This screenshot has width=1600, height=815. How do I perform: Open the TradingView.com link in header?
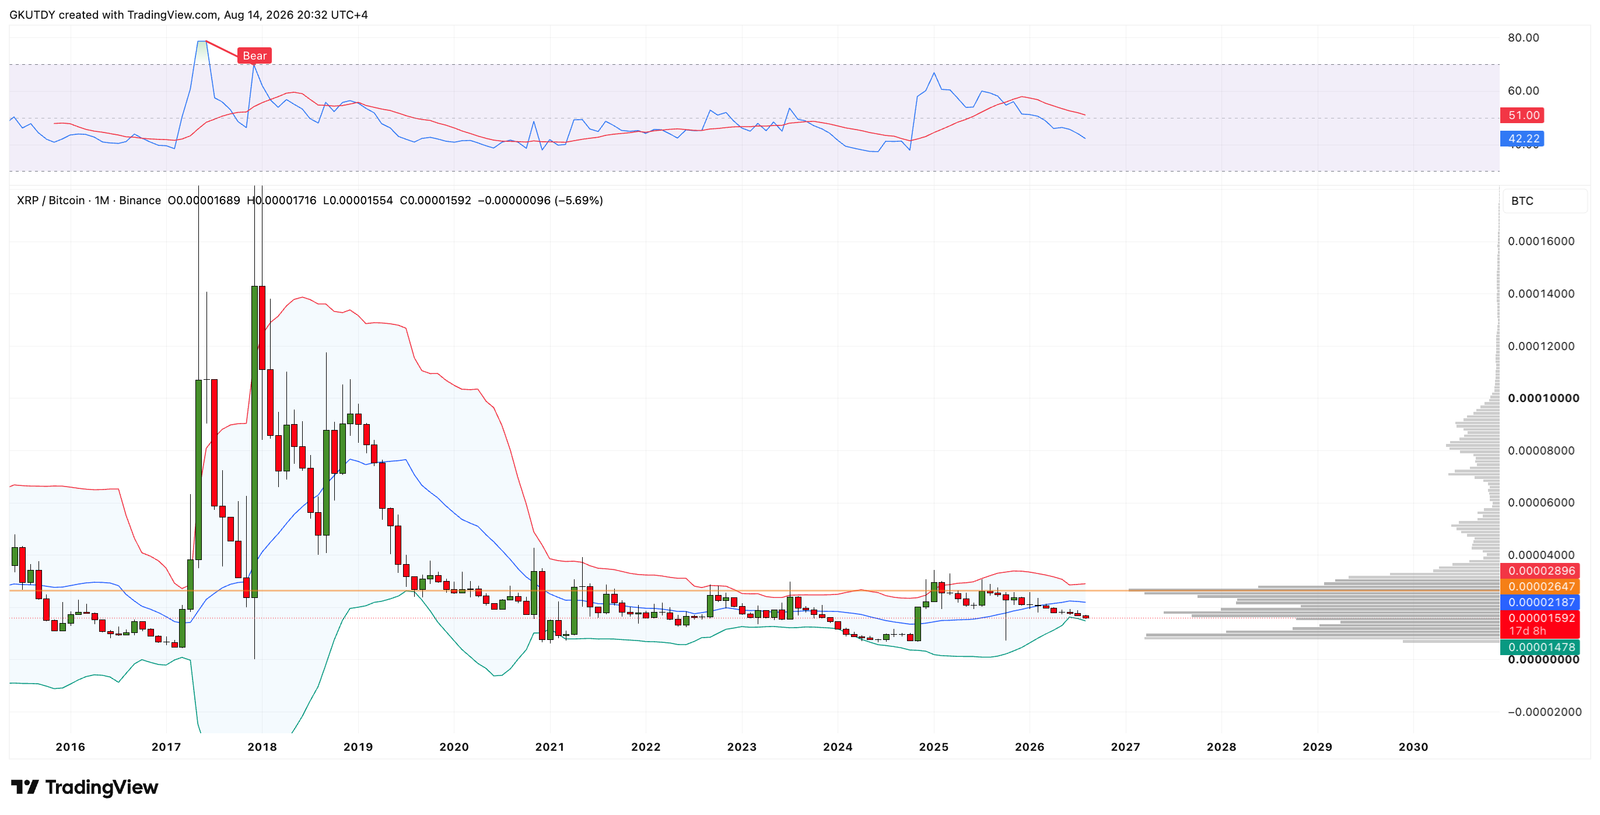pyautogui.click(x=173, y=15)
